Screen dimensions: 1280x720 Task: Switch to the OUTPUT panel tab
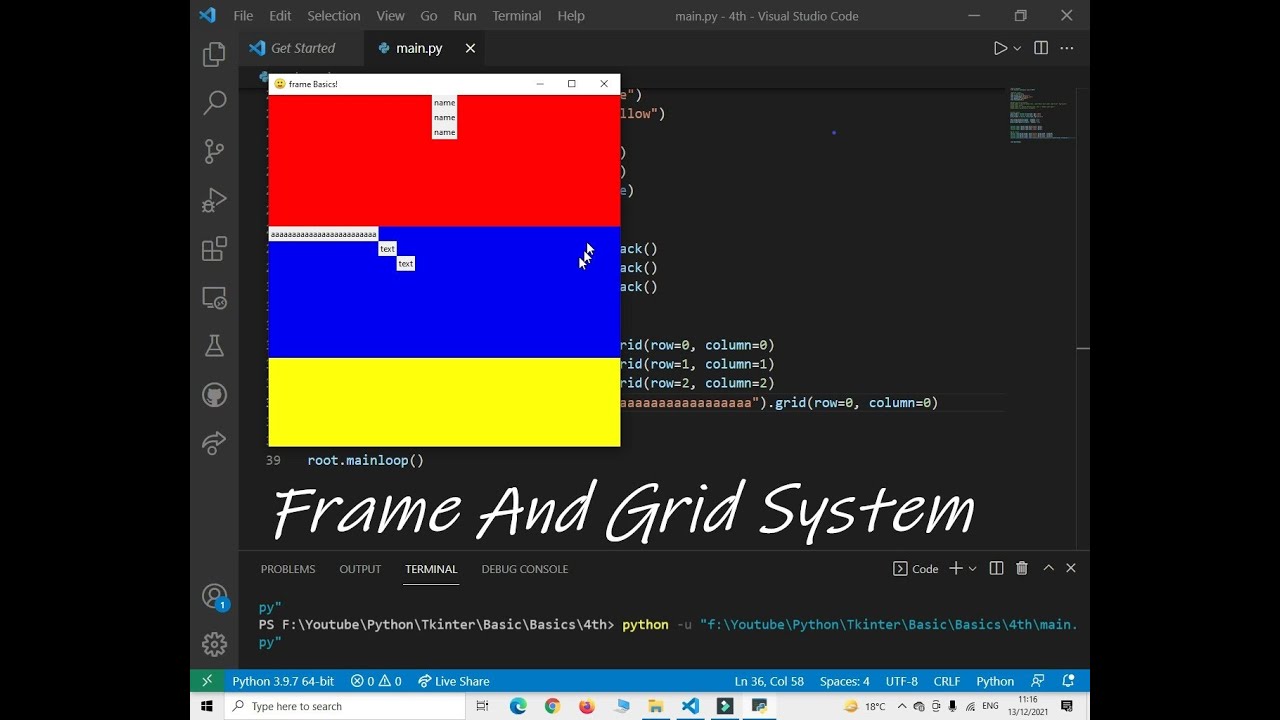360,569
